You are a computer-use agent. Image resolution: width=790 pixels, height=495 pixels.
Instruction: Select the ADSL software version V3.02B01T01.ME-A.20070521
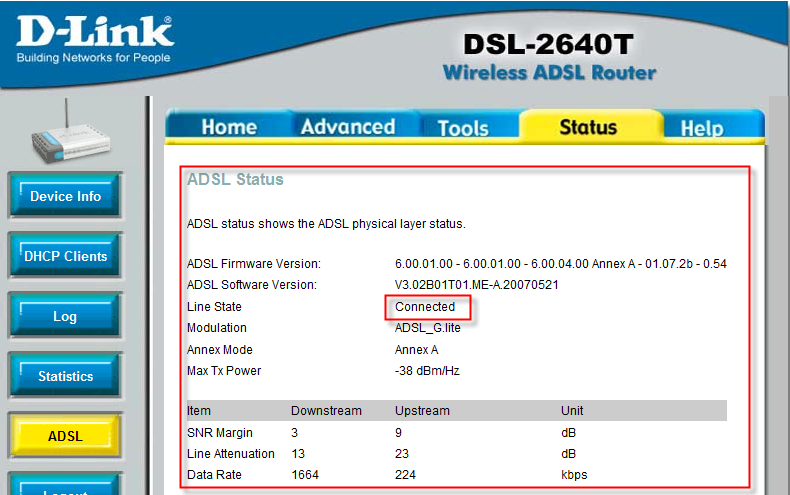pyautogui.click(x=477, y=285)
